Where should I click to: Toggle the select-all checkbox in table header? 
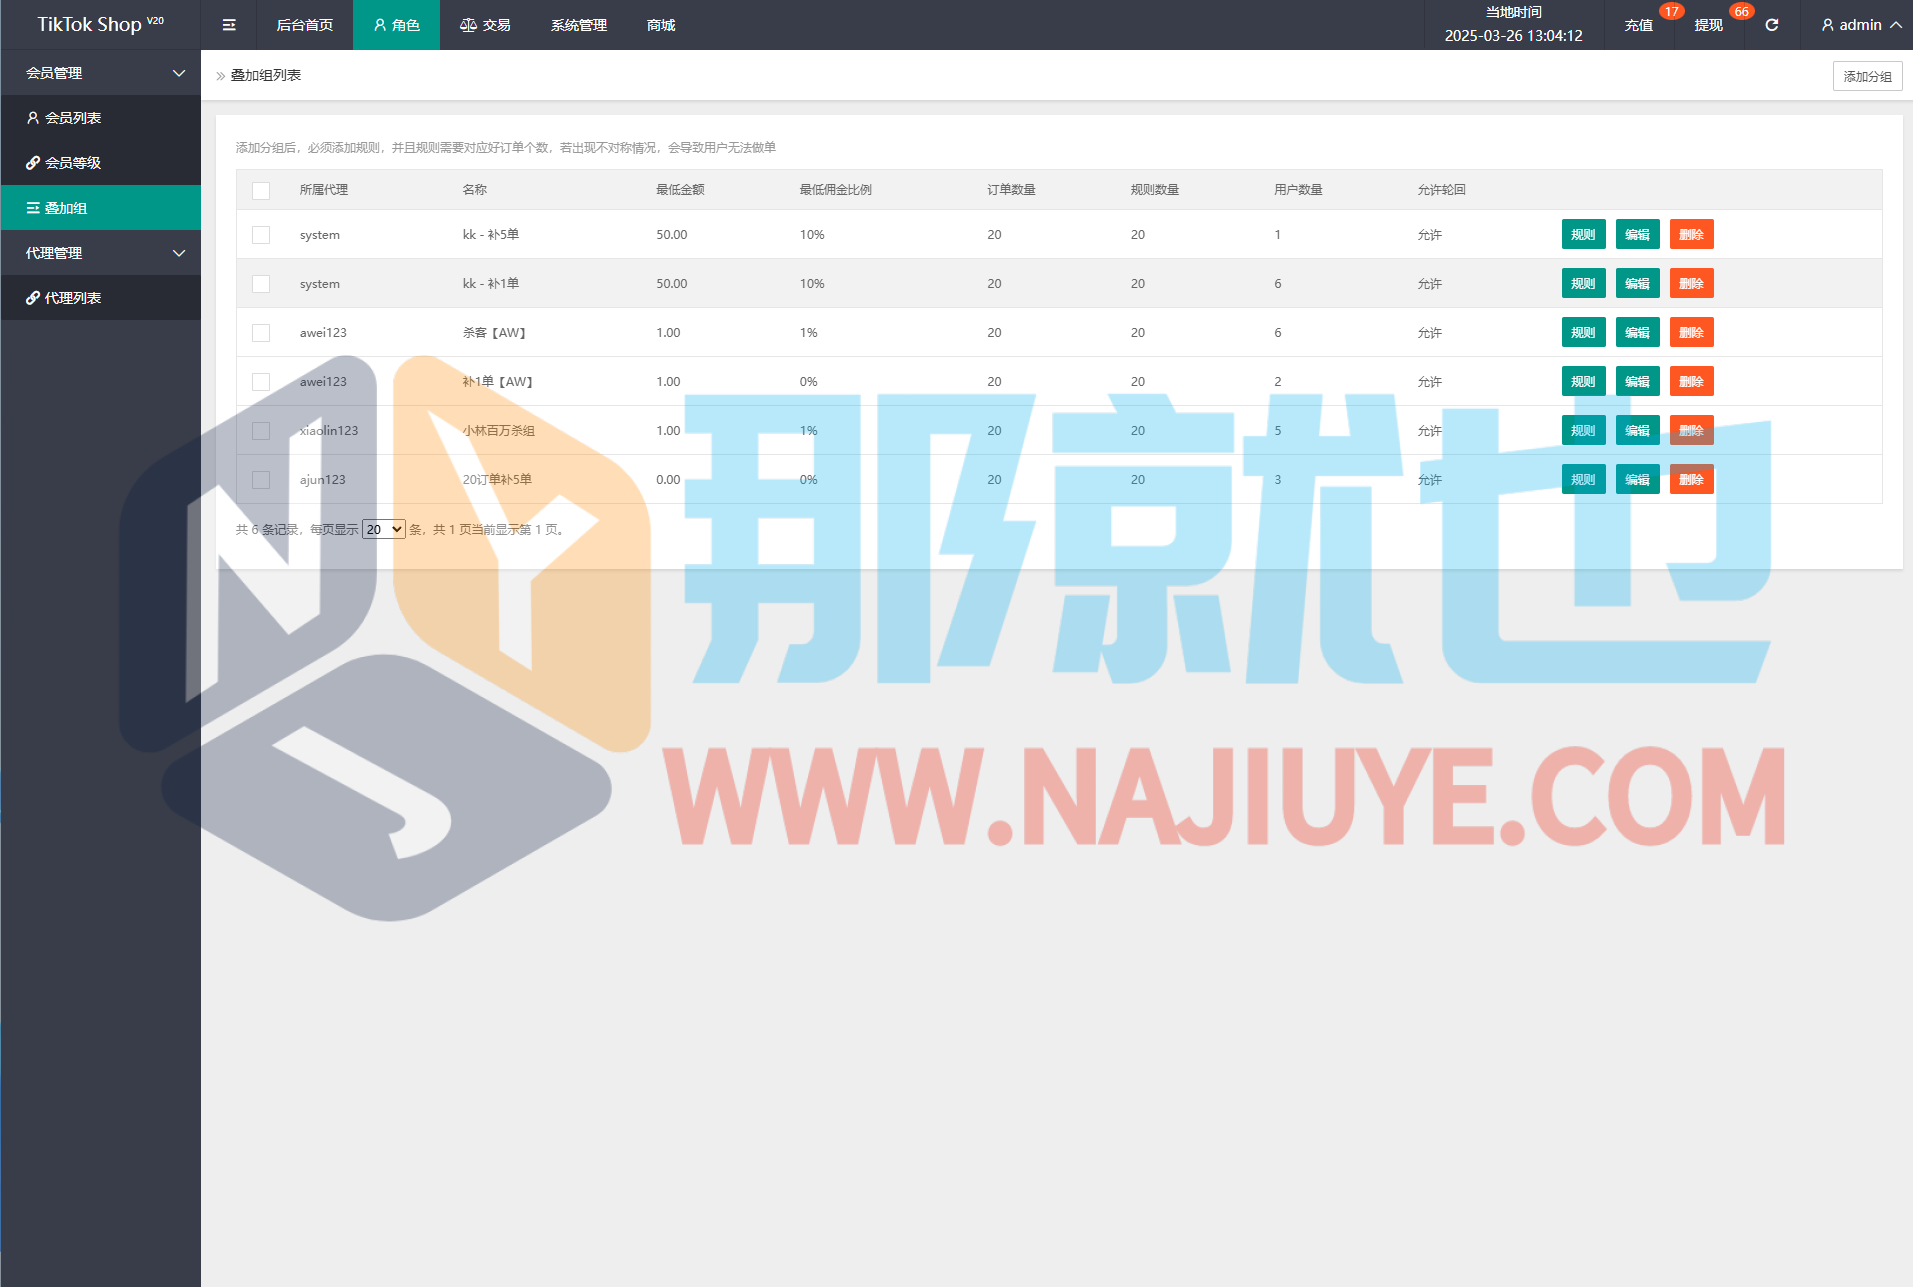tap(261, 190)
